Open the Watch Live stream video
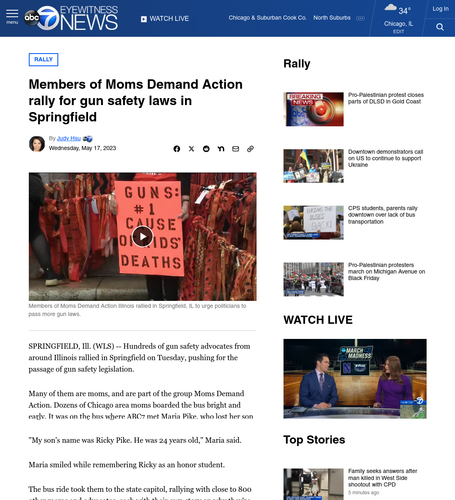The width and height of the screenshot is (455, 500). click(355, 379)
